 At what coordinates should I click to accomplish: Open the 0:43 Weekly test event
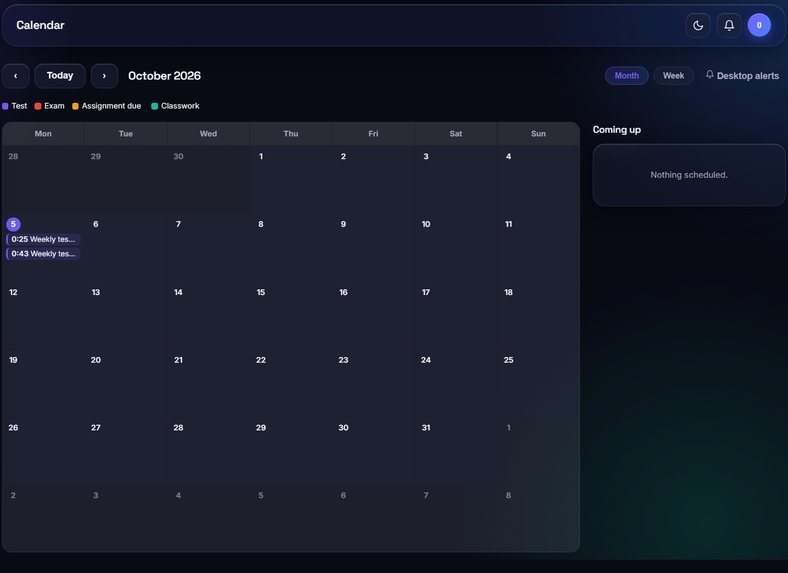click(43, 254)
